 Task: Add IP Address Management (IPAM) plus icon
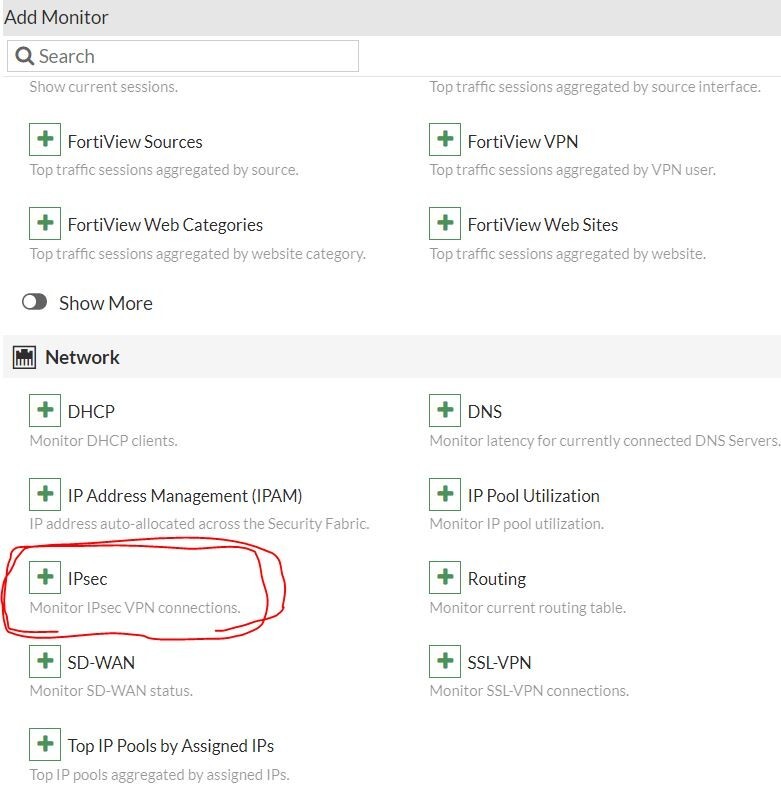45,494
